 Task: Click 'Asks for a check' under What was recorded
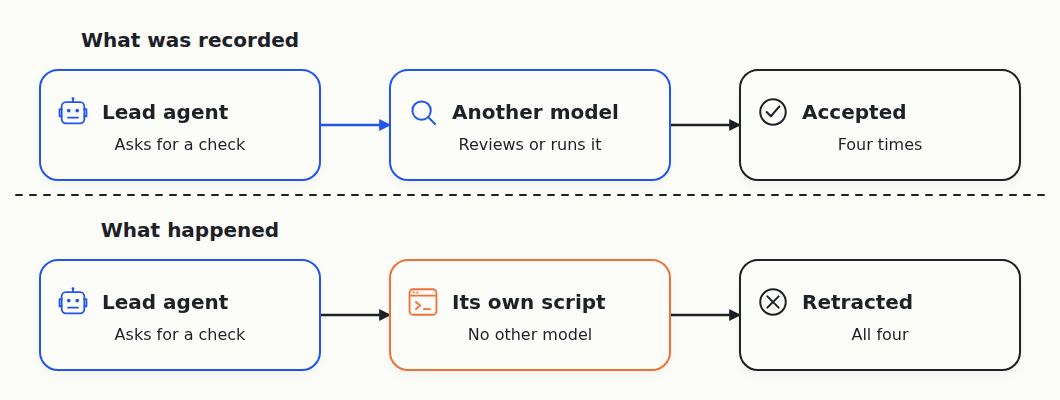pyautogui.click(x=180, y=145)
